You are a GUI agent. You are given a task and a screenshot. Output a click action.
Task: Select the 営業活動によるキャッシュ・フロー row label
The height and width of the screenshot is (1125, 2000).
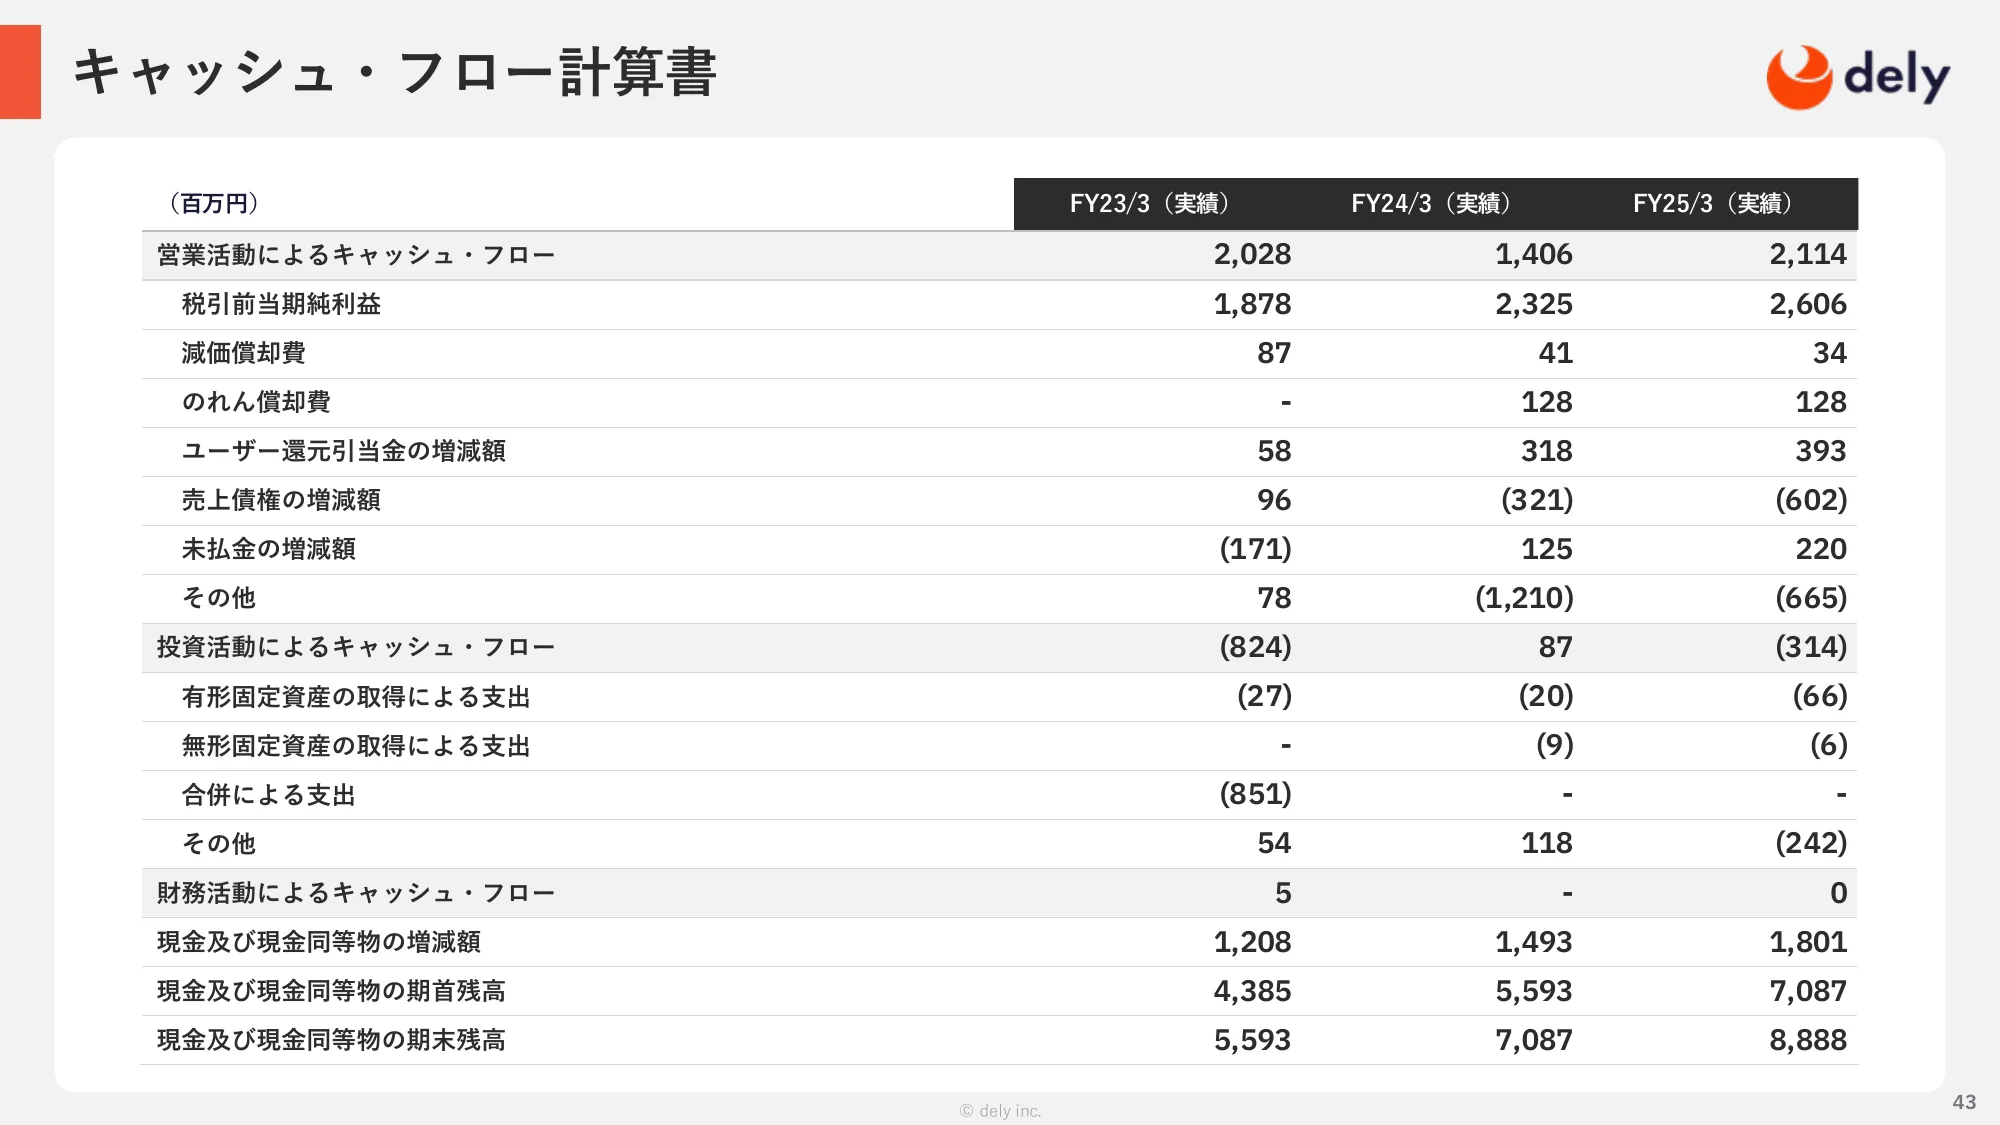pos(356,255)
